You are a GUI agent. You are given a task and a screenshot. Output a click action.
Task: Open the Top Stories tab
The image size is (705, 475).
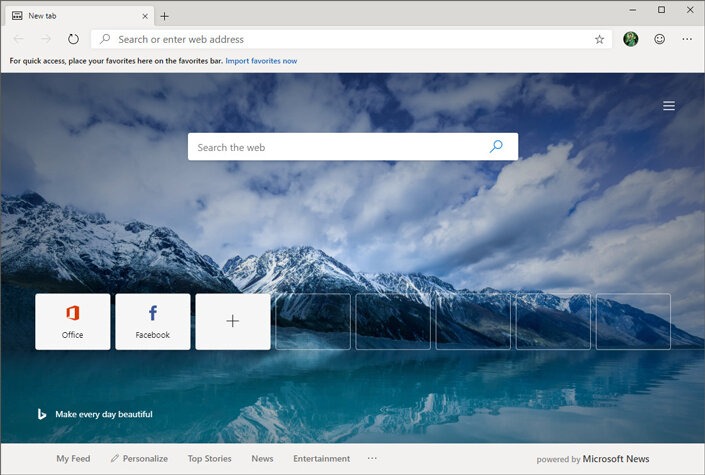tap(210, 458)
